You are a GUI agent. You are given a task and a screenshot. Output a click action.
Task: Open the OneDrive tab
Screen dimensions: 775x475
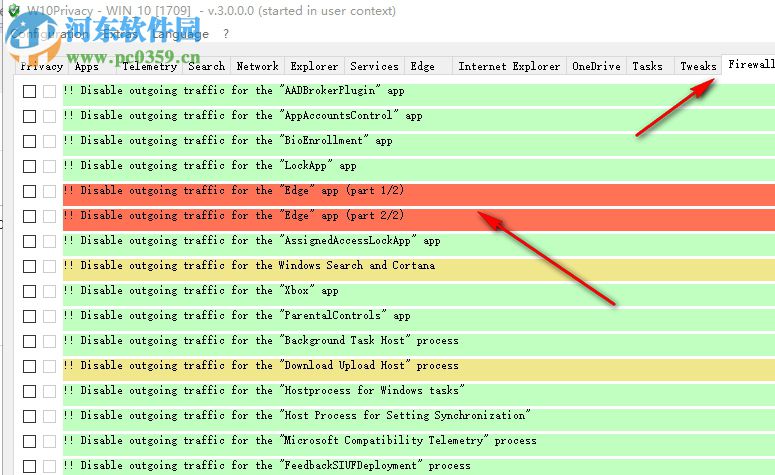point(596,66)
